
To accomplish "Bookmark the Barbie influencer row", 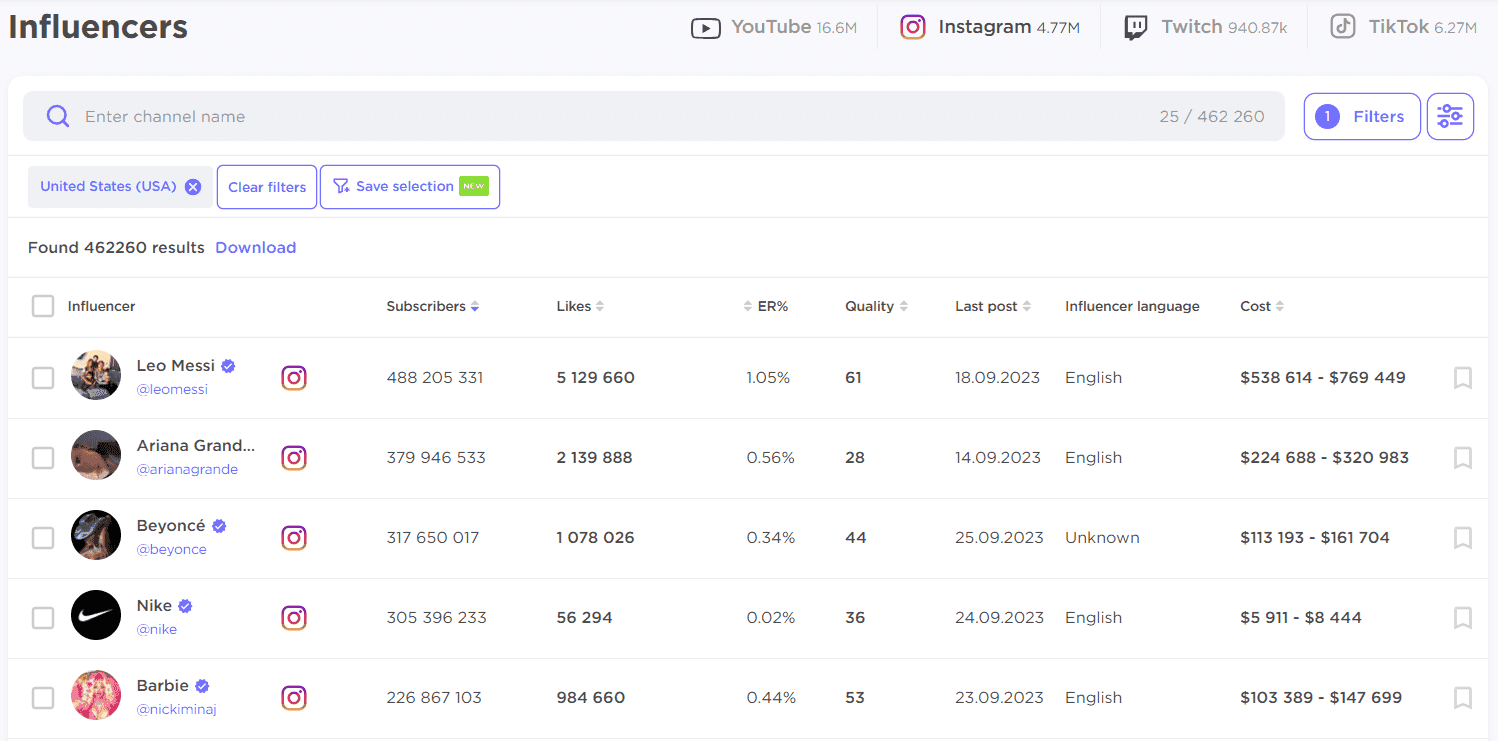I will [x=1462, y=698].
